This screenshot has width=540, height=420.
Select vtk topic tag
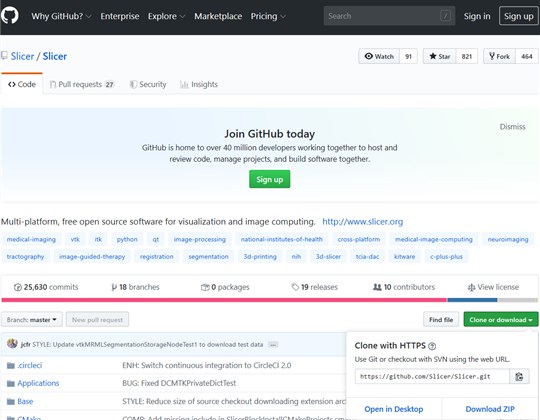(75, 239)
